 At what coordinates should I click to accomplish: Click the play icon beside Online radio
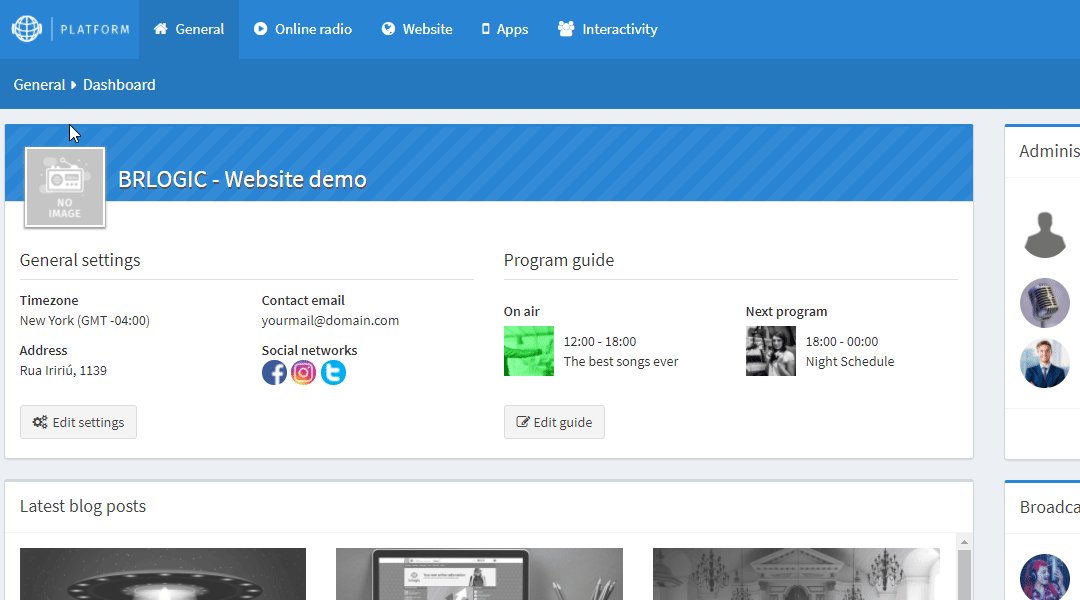tap(260, 29)
